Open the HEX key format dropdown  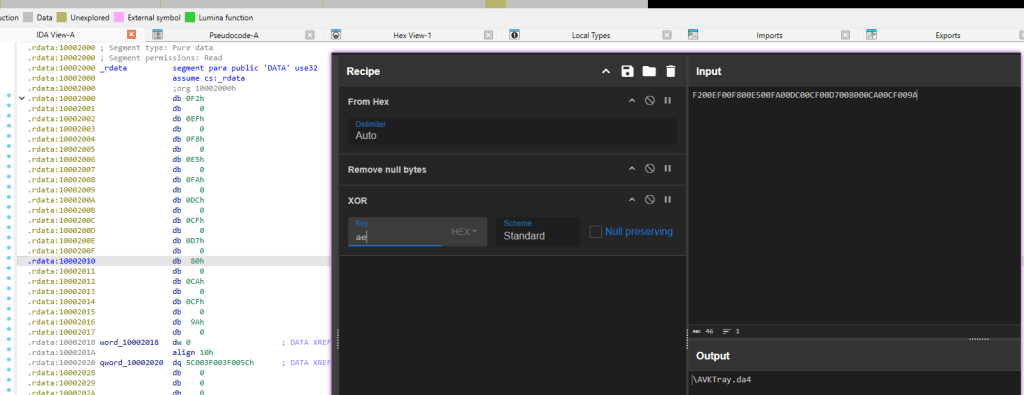[464, 232]
